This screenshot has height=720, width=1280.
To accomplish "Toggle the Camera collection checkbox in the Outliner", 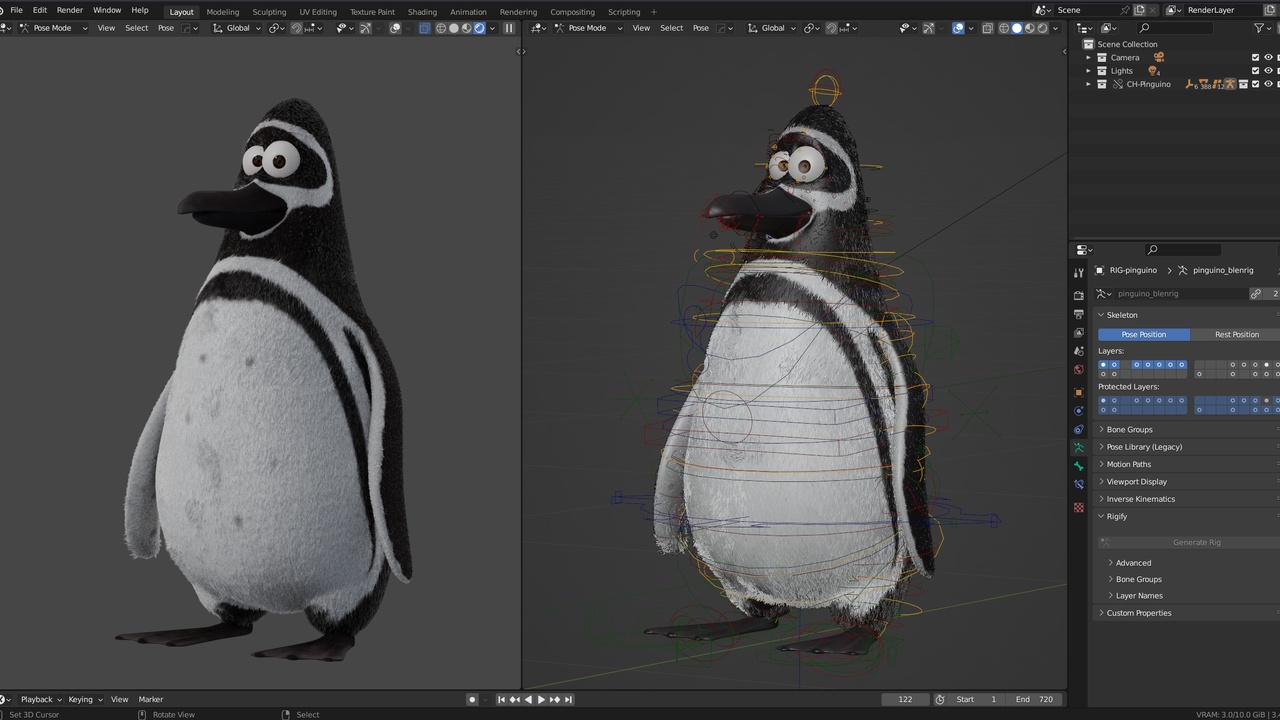I will pos(1255,57).
